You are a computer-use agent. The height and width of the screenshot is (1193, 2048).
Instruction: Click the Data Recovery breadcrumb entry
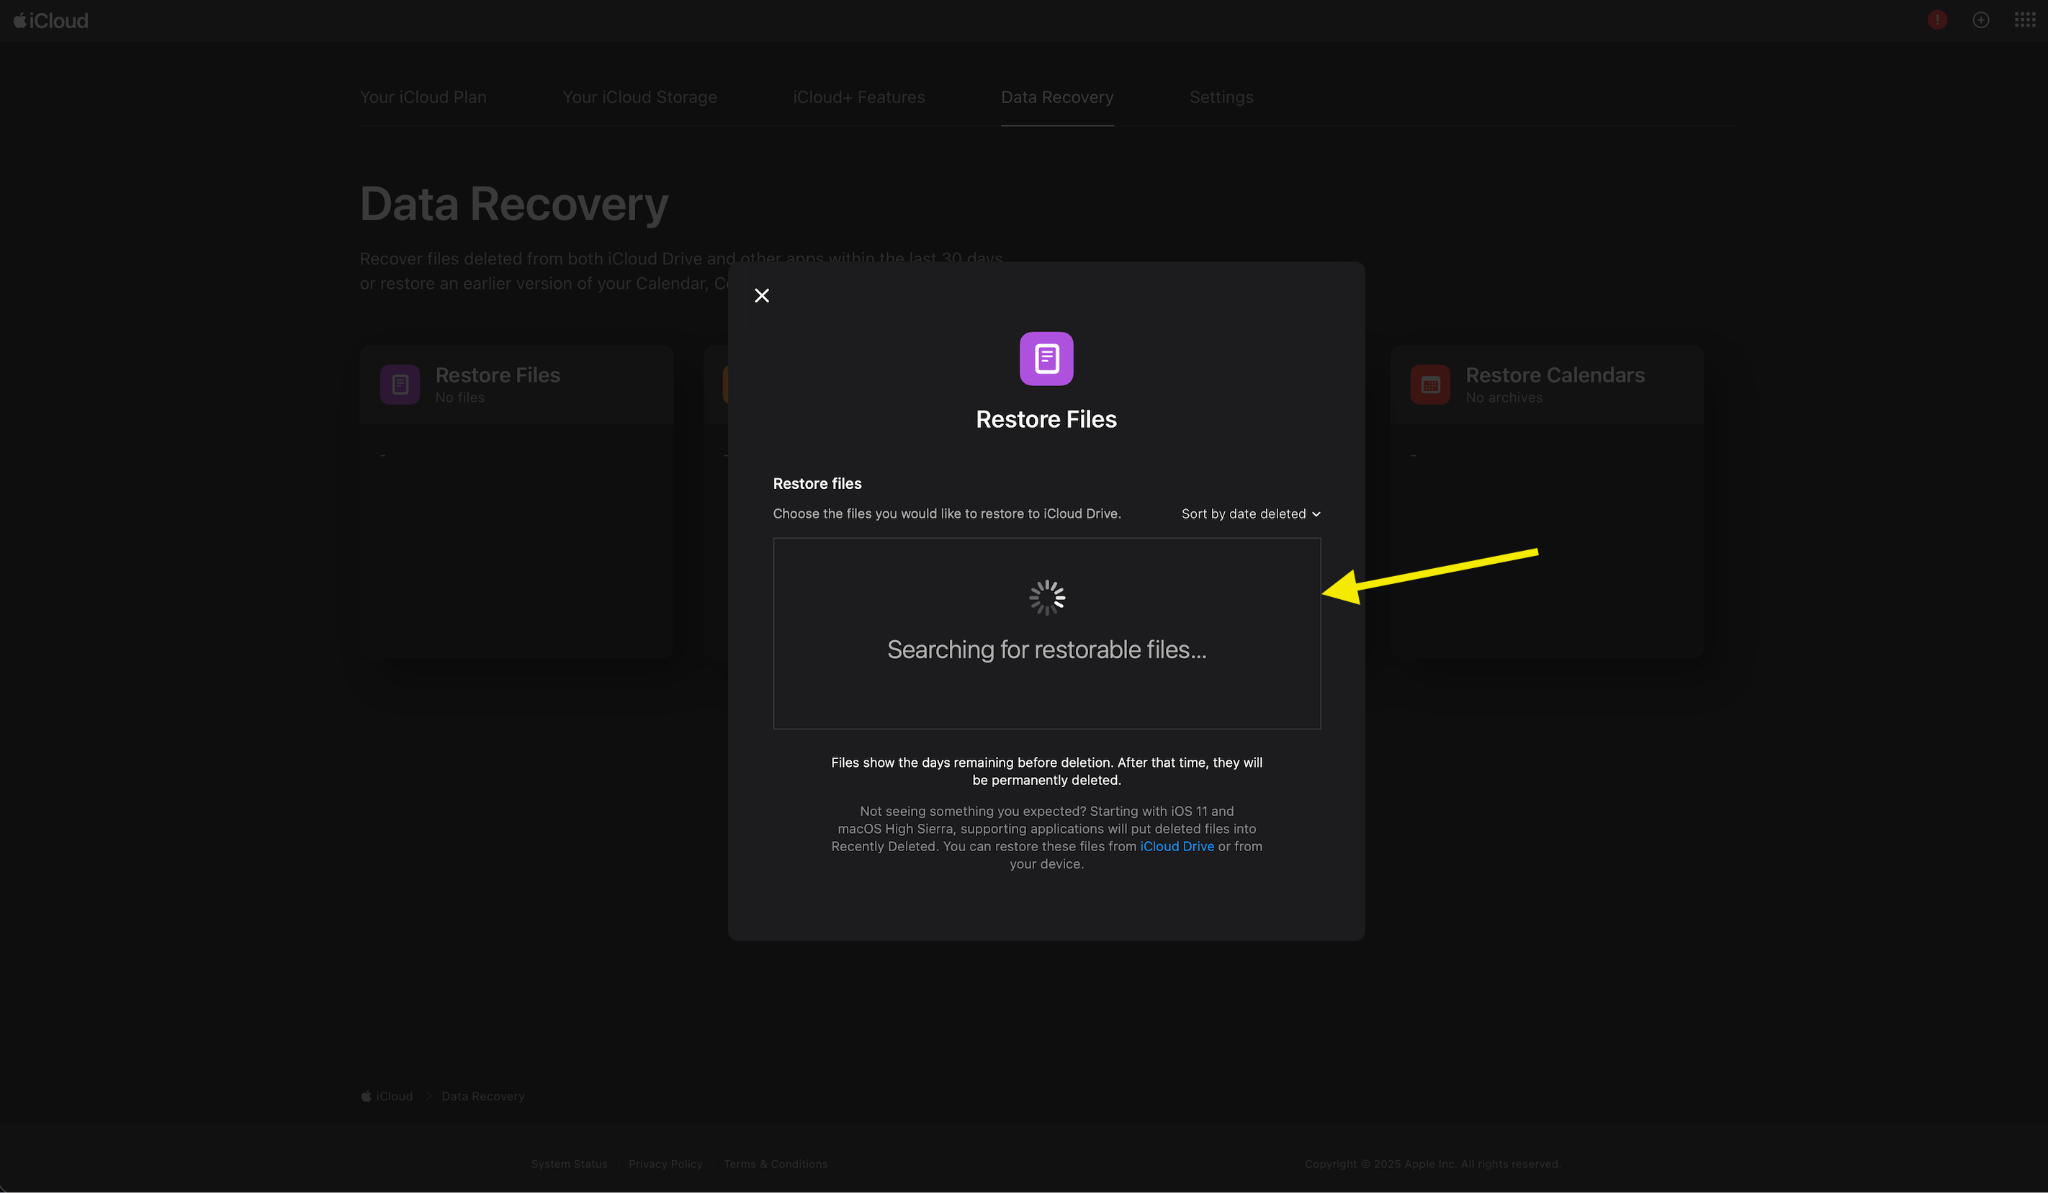pos(483,1095)
